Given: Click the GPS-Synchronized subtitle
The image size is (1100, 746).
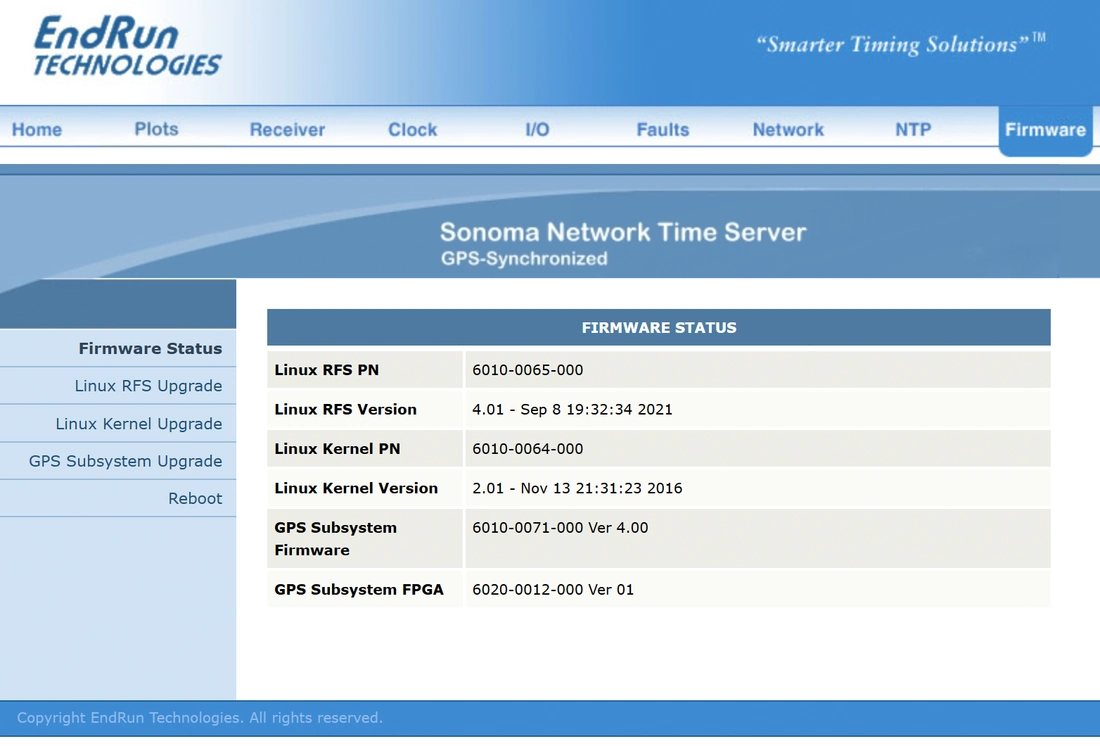Looking at the screenshot, I should pyautogui.click(x=524, y=258).
